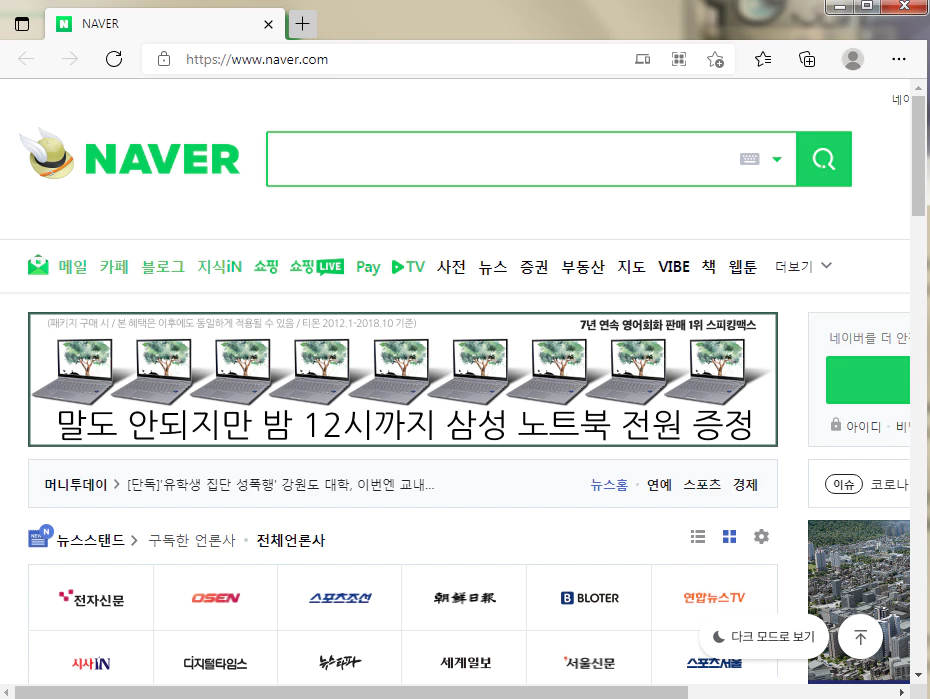Open browser Settings and more menu
The image size is (930, 699).
(x=899, y=59)
